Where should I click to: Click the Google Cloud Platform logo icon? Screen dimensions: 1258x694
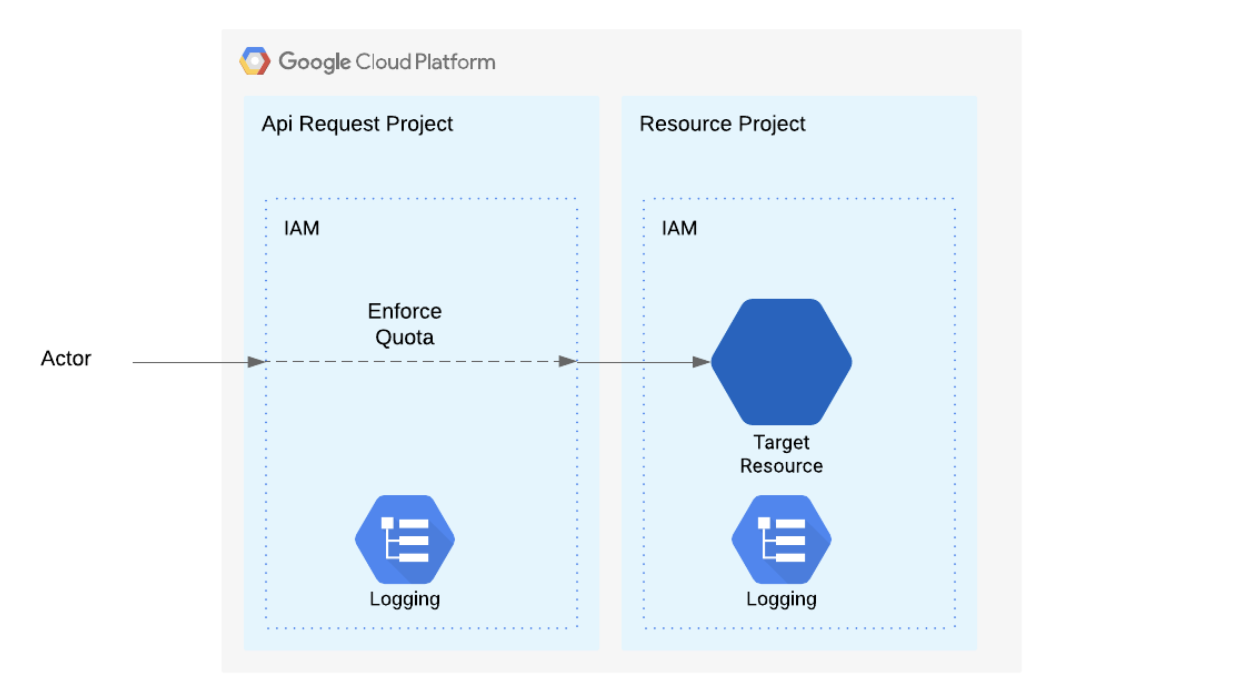pyautogui.click(x=255, y=60)
